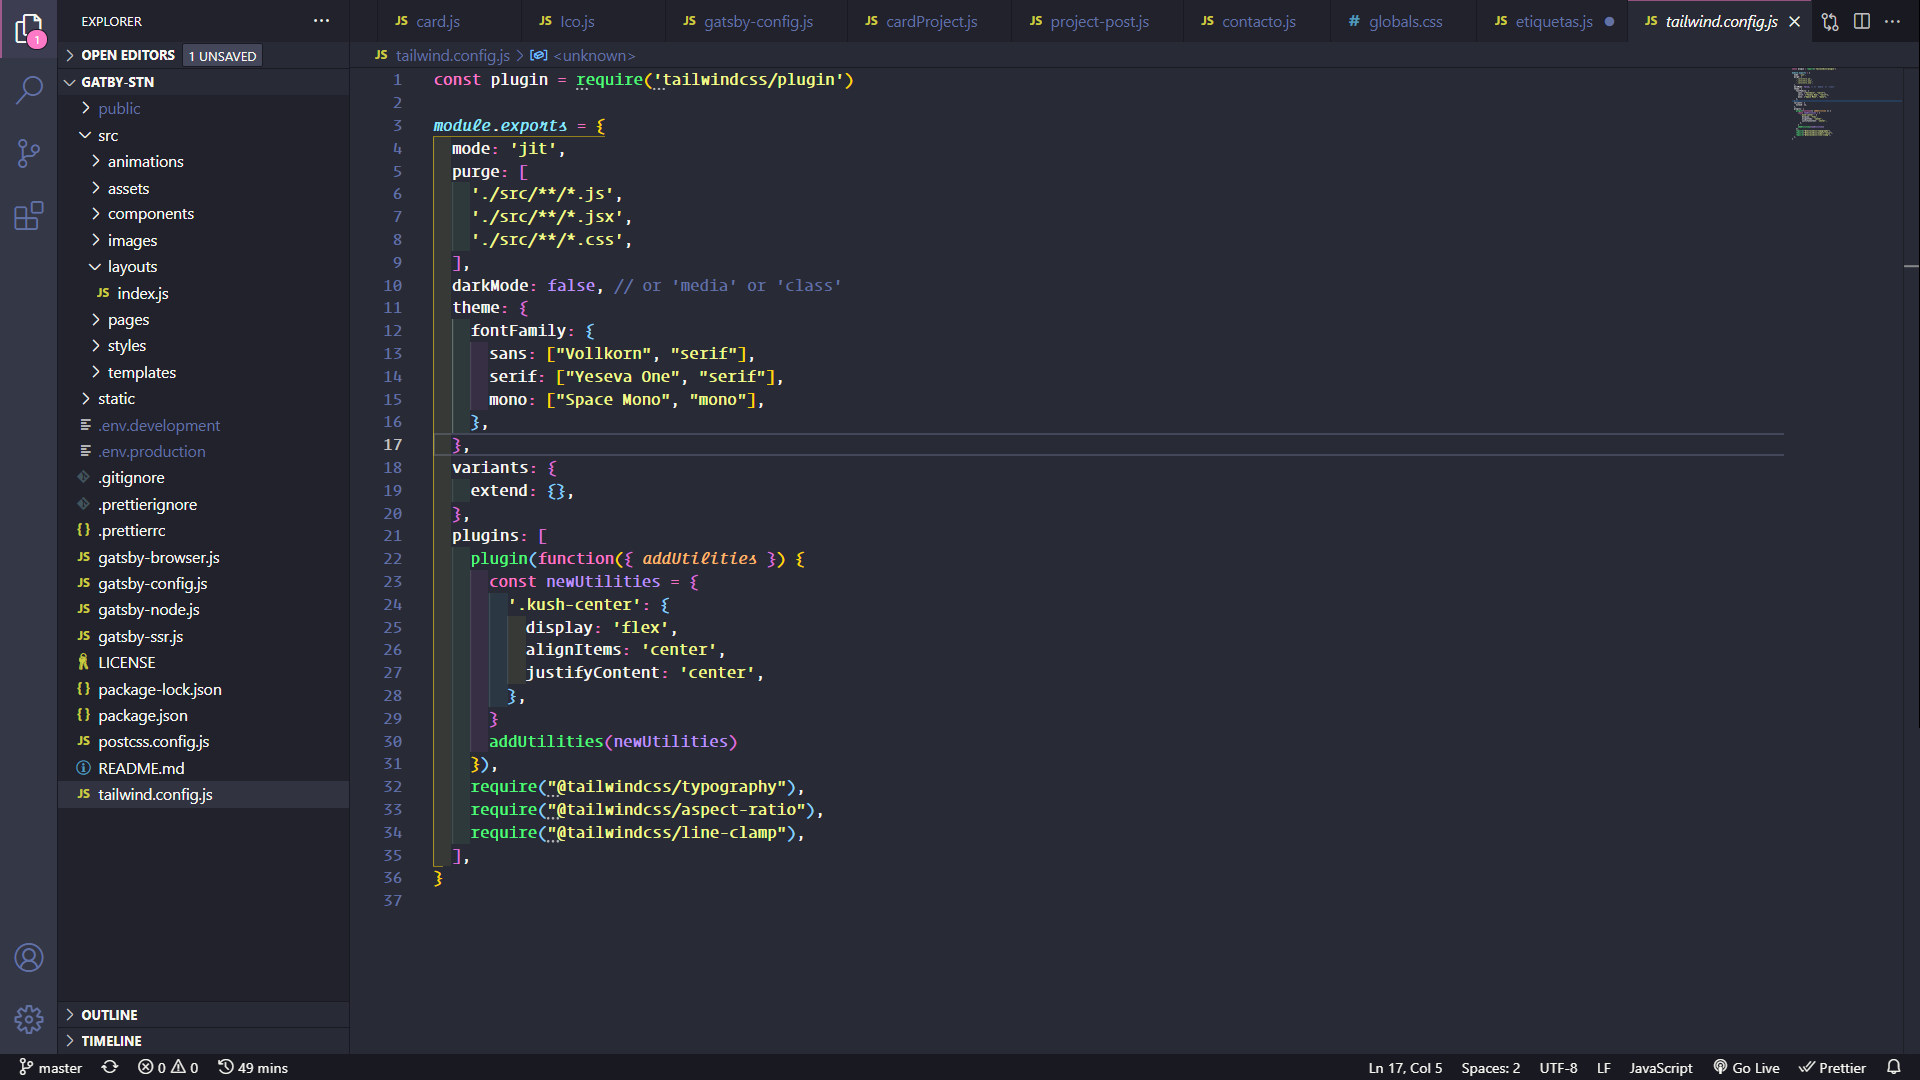This screenshot has height=1080, width=1920.
Task: Close the tailwind.config.js tab
Action: (x=1795, y=21)
